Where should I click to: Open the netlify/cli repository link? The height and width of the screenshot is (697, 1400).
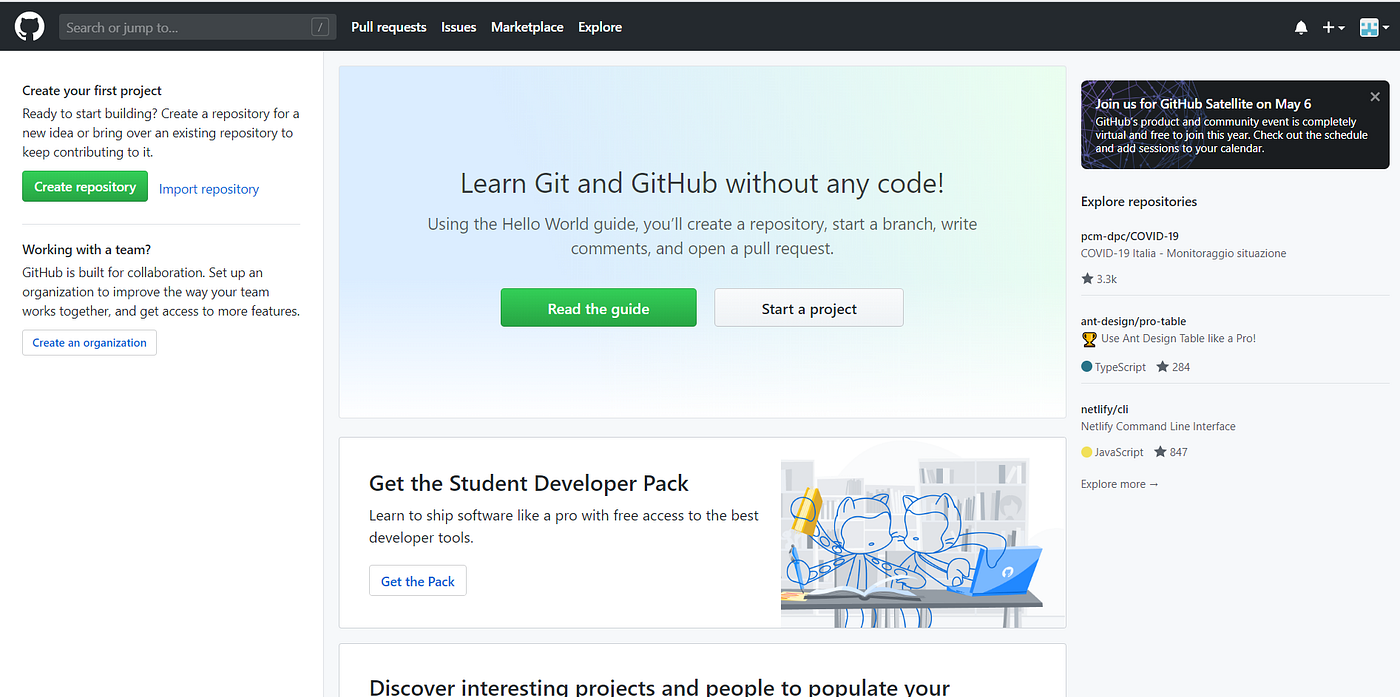click(1104, 408)
